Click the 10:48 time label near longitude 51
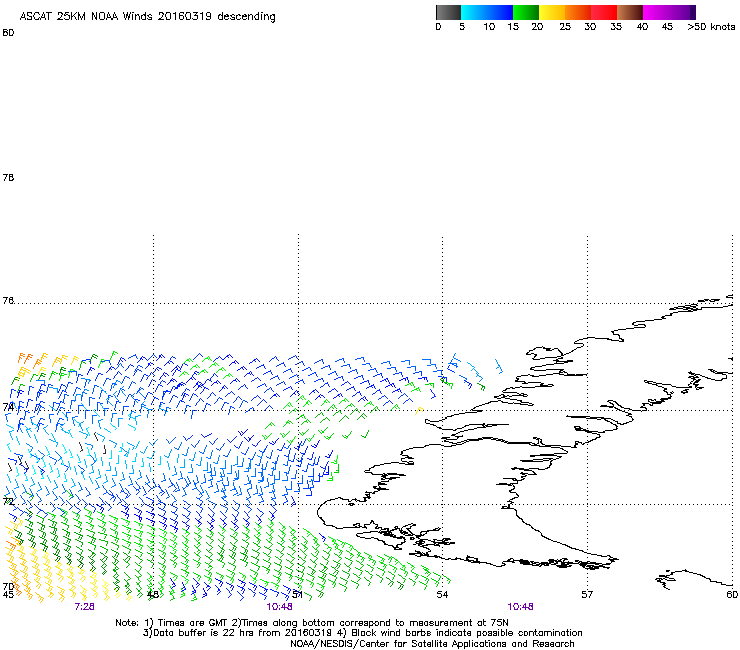Viewport: 740px width, 650px height. 279,607
